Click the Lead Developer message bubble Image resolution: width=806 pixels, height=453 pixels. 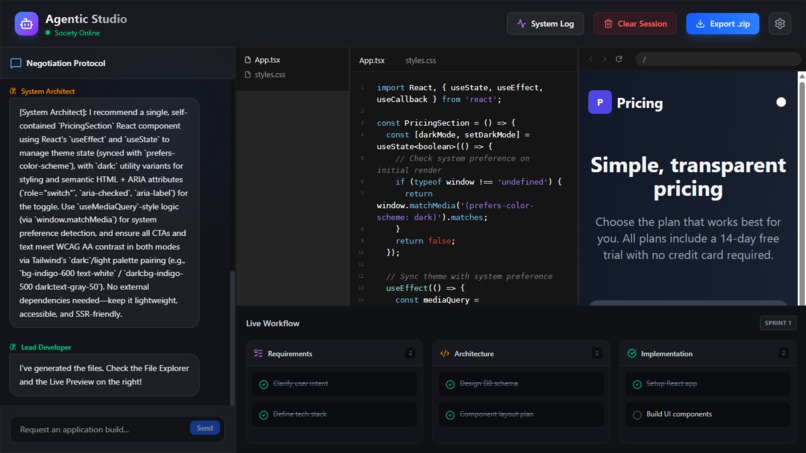tap(104, 375)
